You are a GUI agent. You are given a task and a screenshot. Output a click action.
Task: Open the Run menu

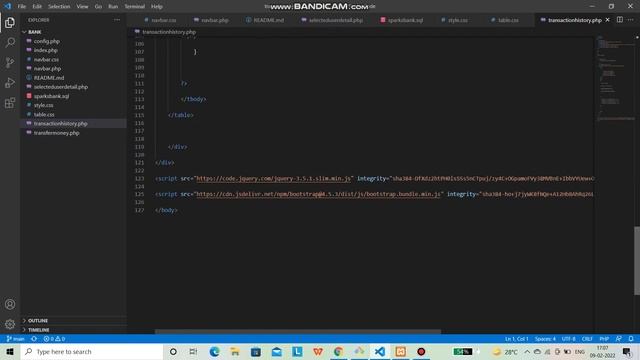click(x=113, y=7)
